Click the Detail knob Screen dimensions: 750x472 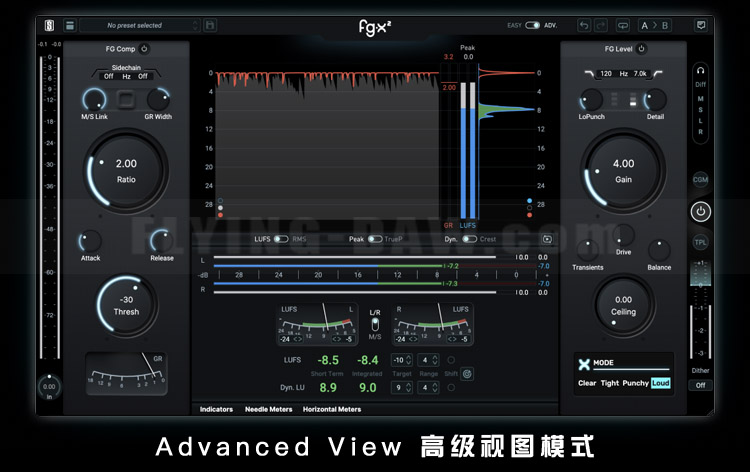(x=655, y=100)
